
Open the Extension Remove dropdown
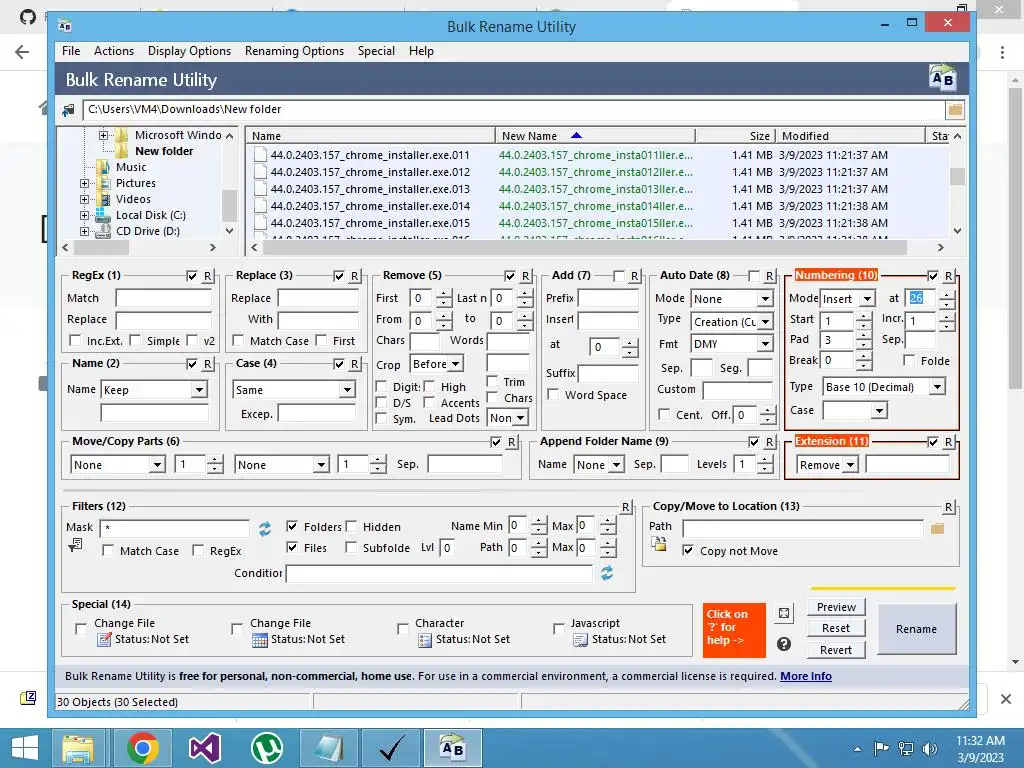pyautogui.click(x=850, y=465)
